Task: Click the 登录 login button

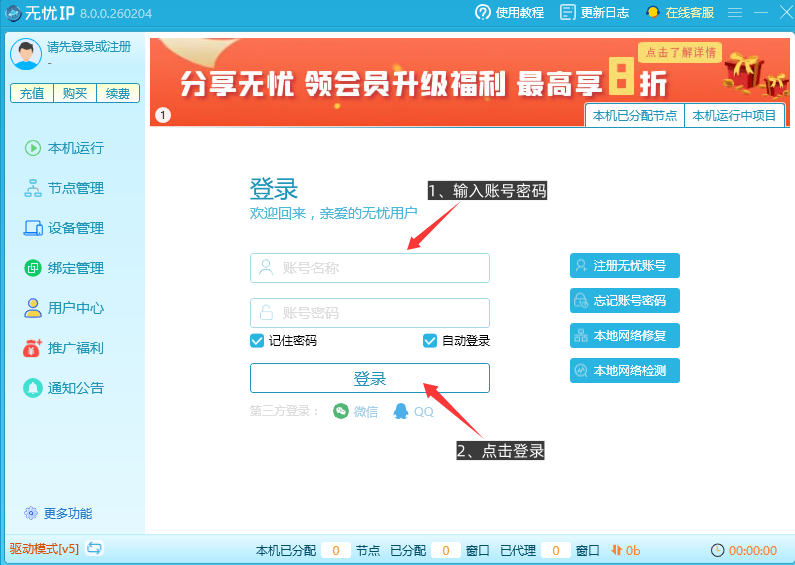Action: [370, 378]
